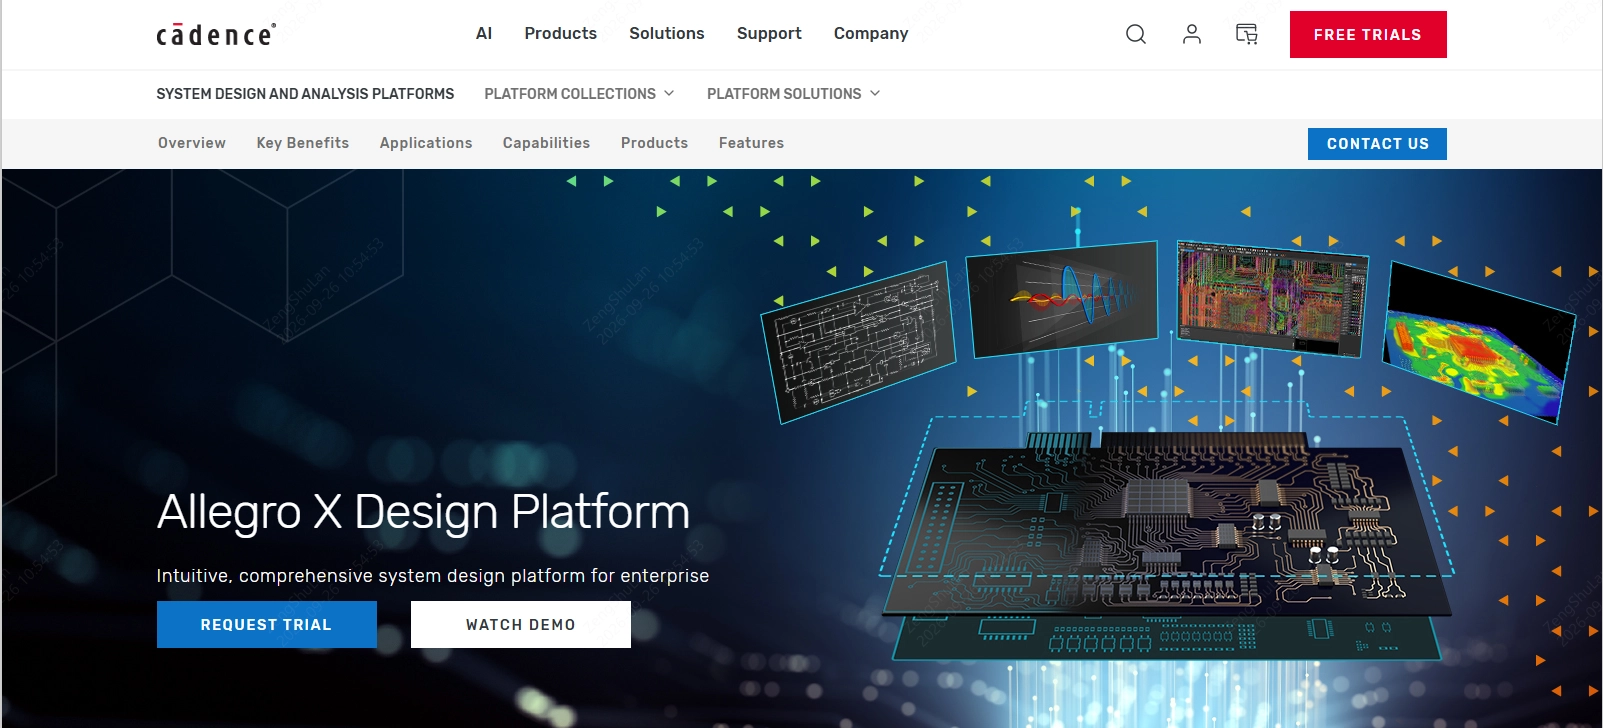Jump to the Capabilities section
The image size is (1603, 728).
coord(546,143)
